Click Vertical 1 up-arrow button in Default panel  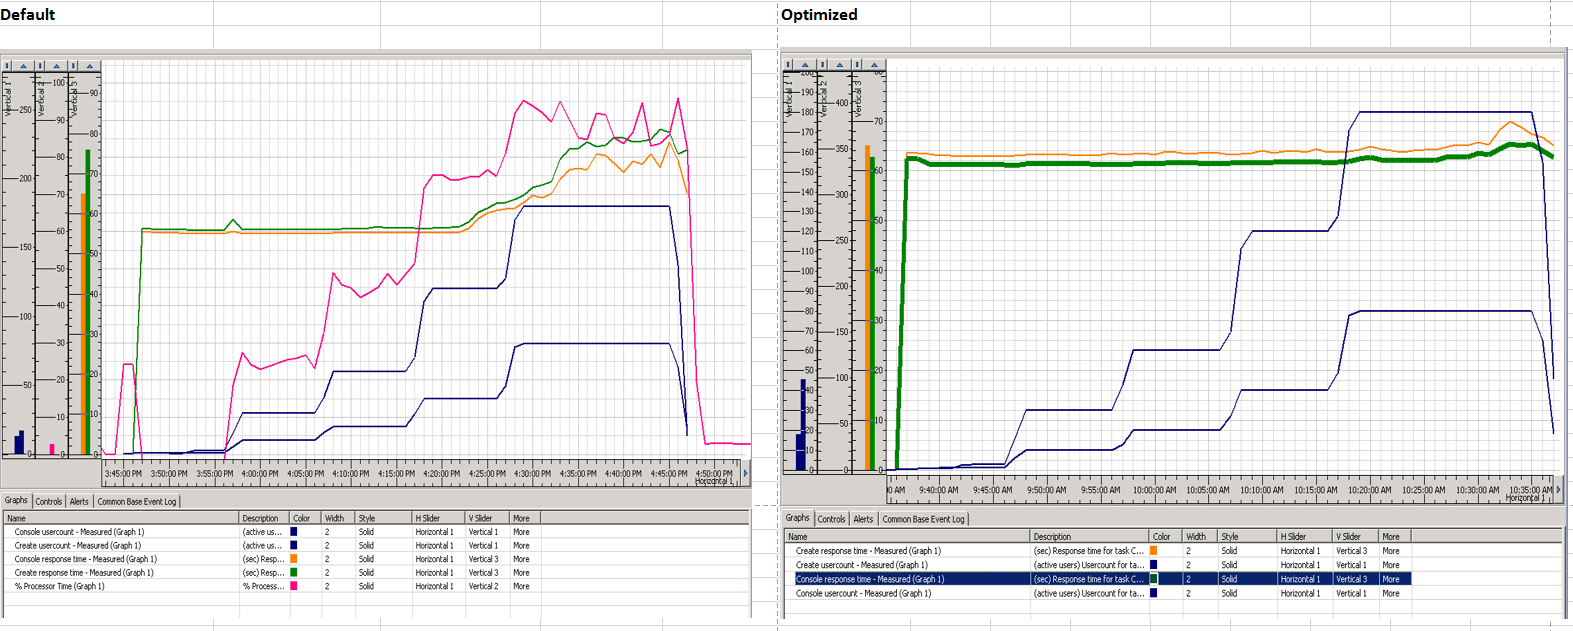pyautogui.click(x=24, y=66)
